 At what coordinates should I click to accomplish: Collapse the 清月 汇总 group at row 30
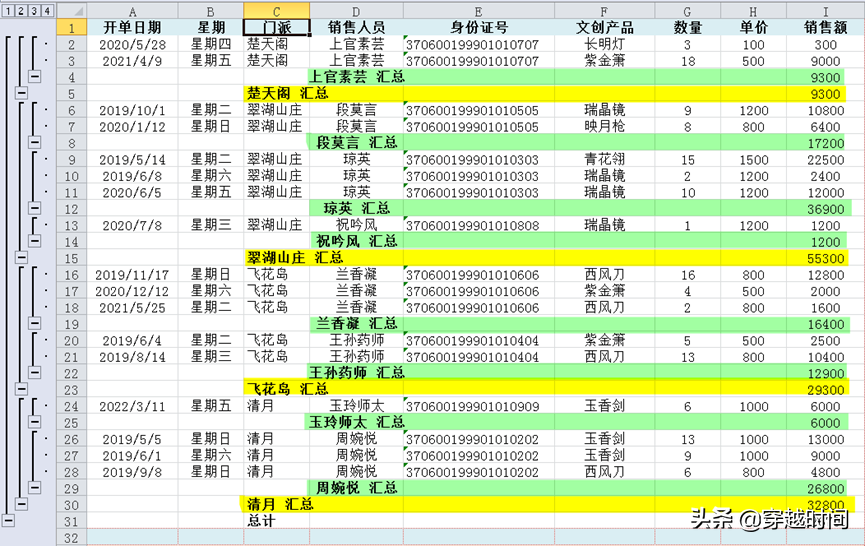pyautogui.click(x=22, y=504)
